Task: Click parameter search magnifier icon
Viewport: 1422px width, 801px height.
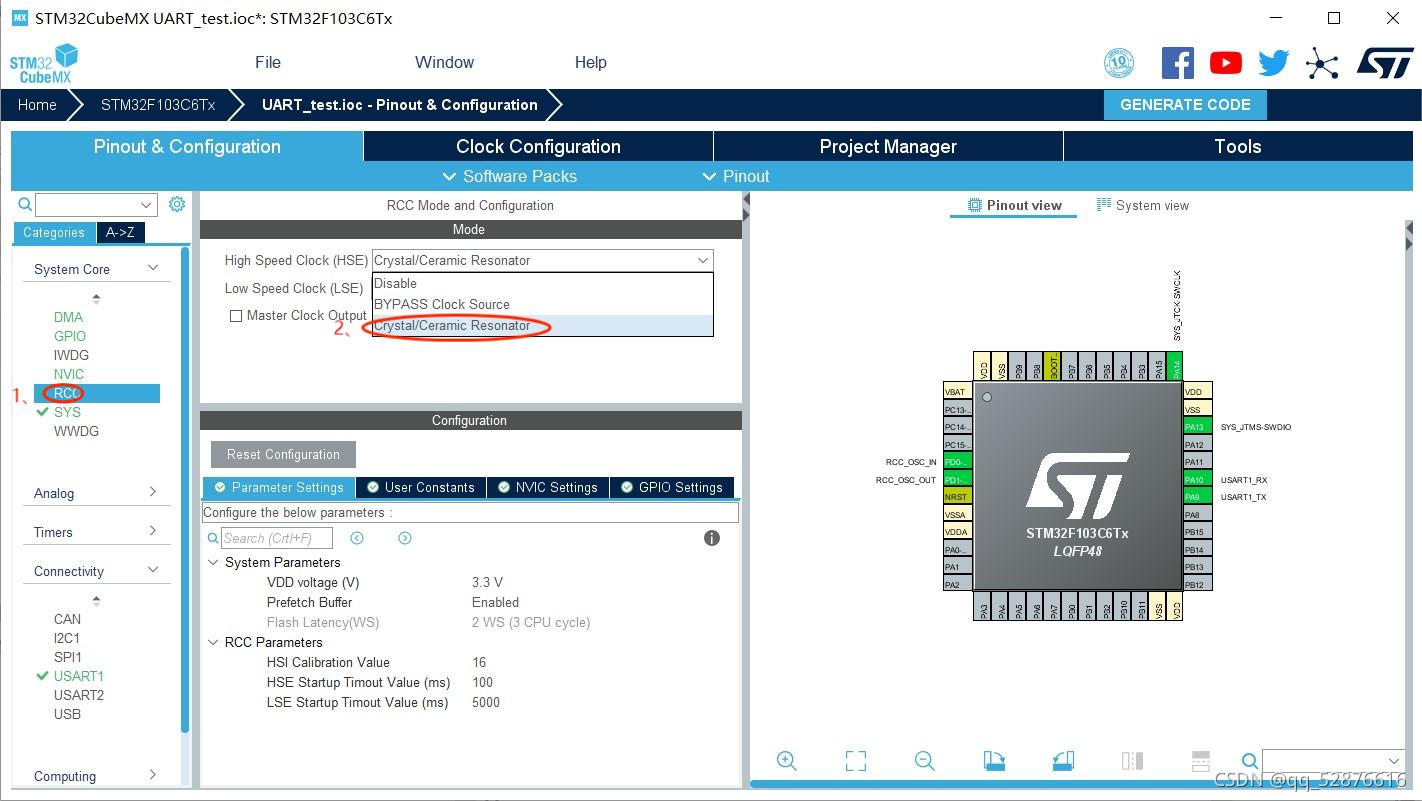Action: point(212,538)
